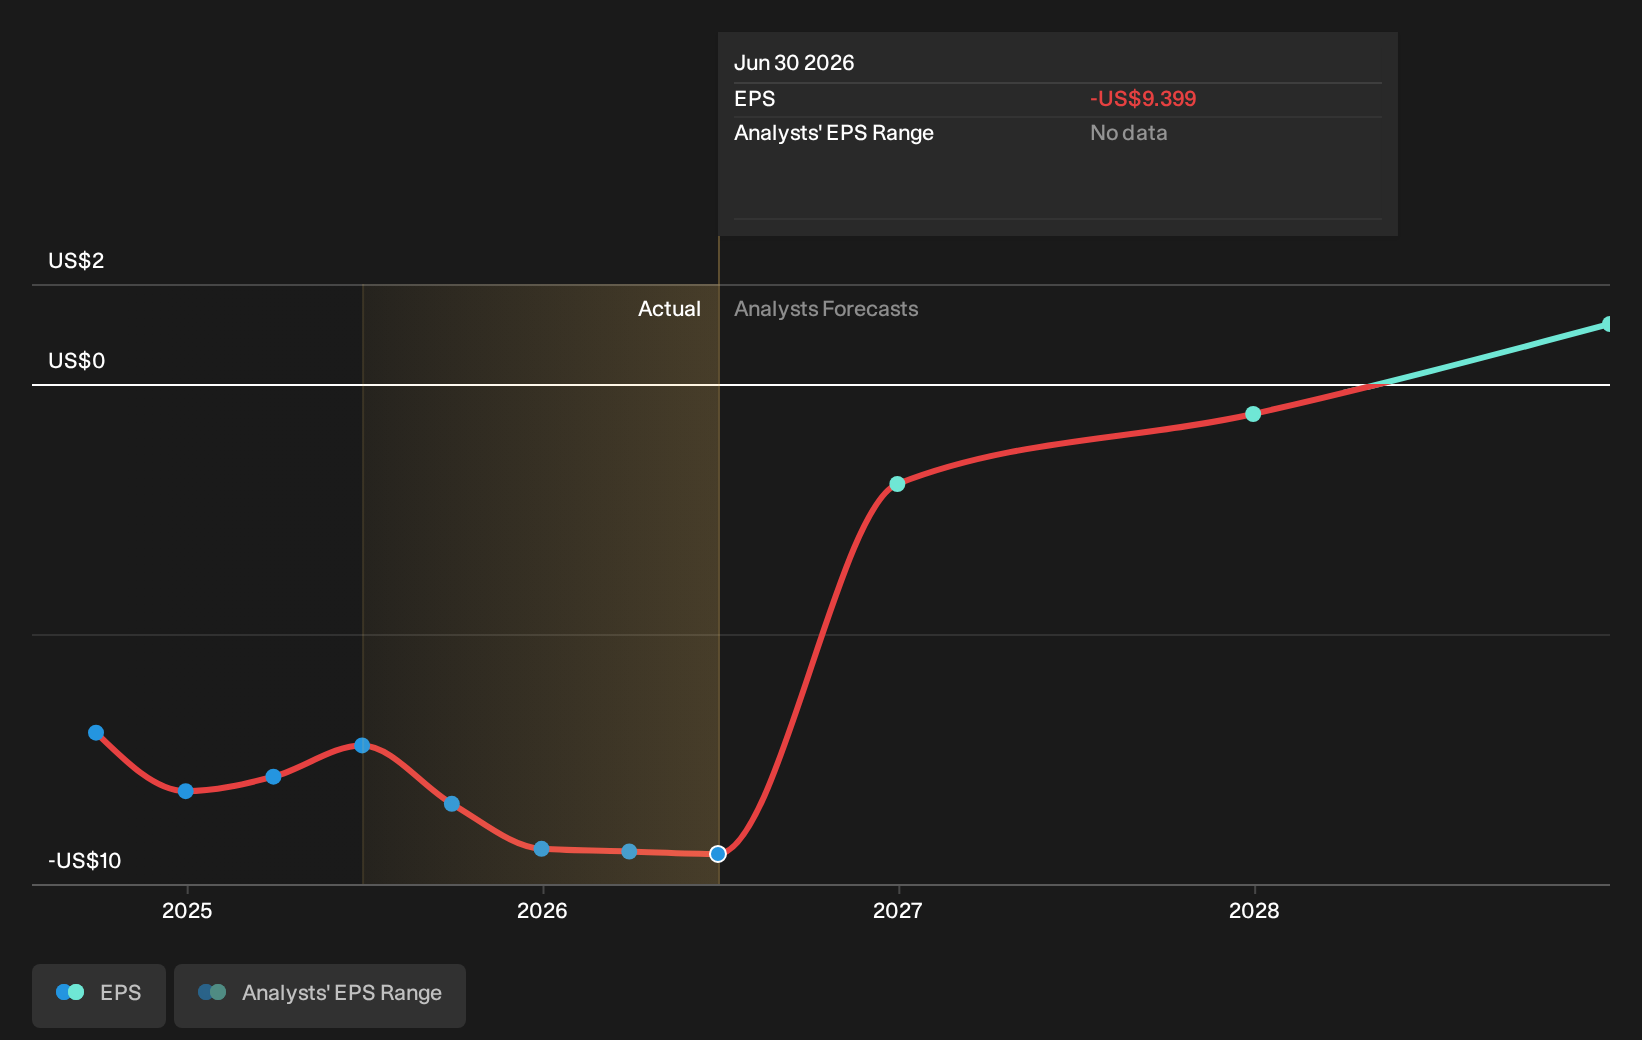Select the highlighted Jun 30 2026 data point
The height and width of the screenshot is (1040, 1642).
pyautogui.click(x=718, y=854)
